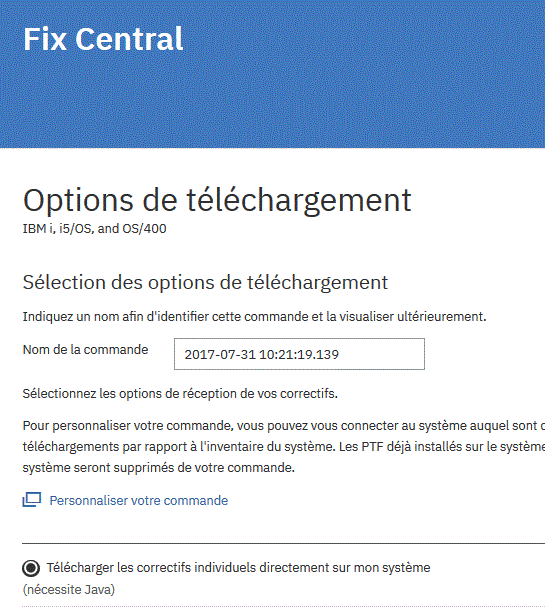Click the Options de téléchargement page heading
This screenshot has width=545, height=615.
click(x=217, y=200)
